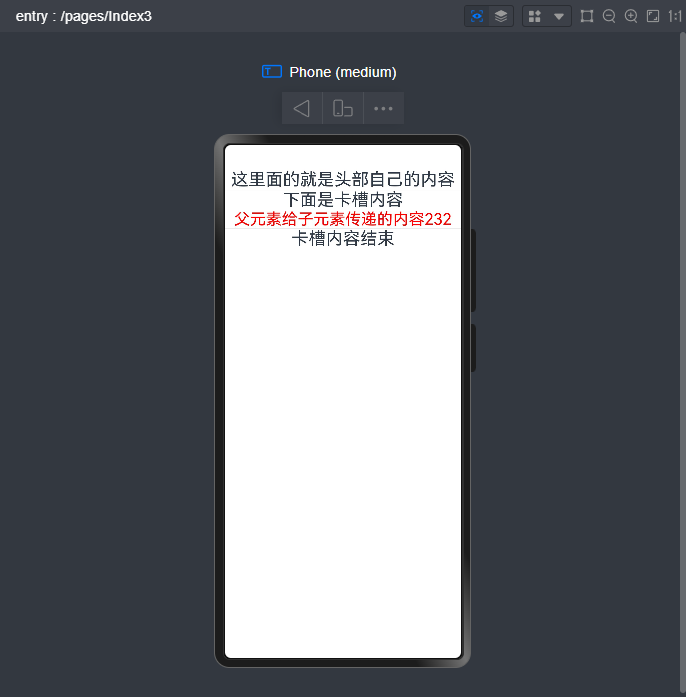This screenshot has width=686, height=697.
Task: Toggle the component inspector eye icon
Action: coord(477,16)
